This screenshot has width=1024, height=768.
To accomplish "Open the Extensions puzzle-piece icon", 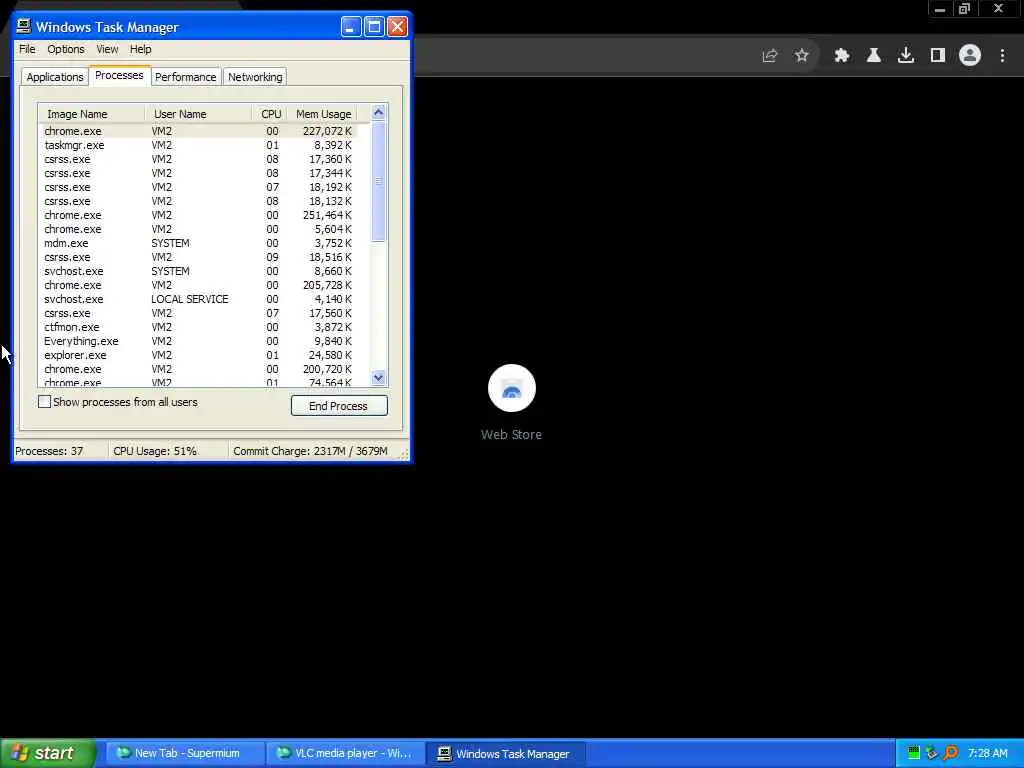I will point(841,56).
